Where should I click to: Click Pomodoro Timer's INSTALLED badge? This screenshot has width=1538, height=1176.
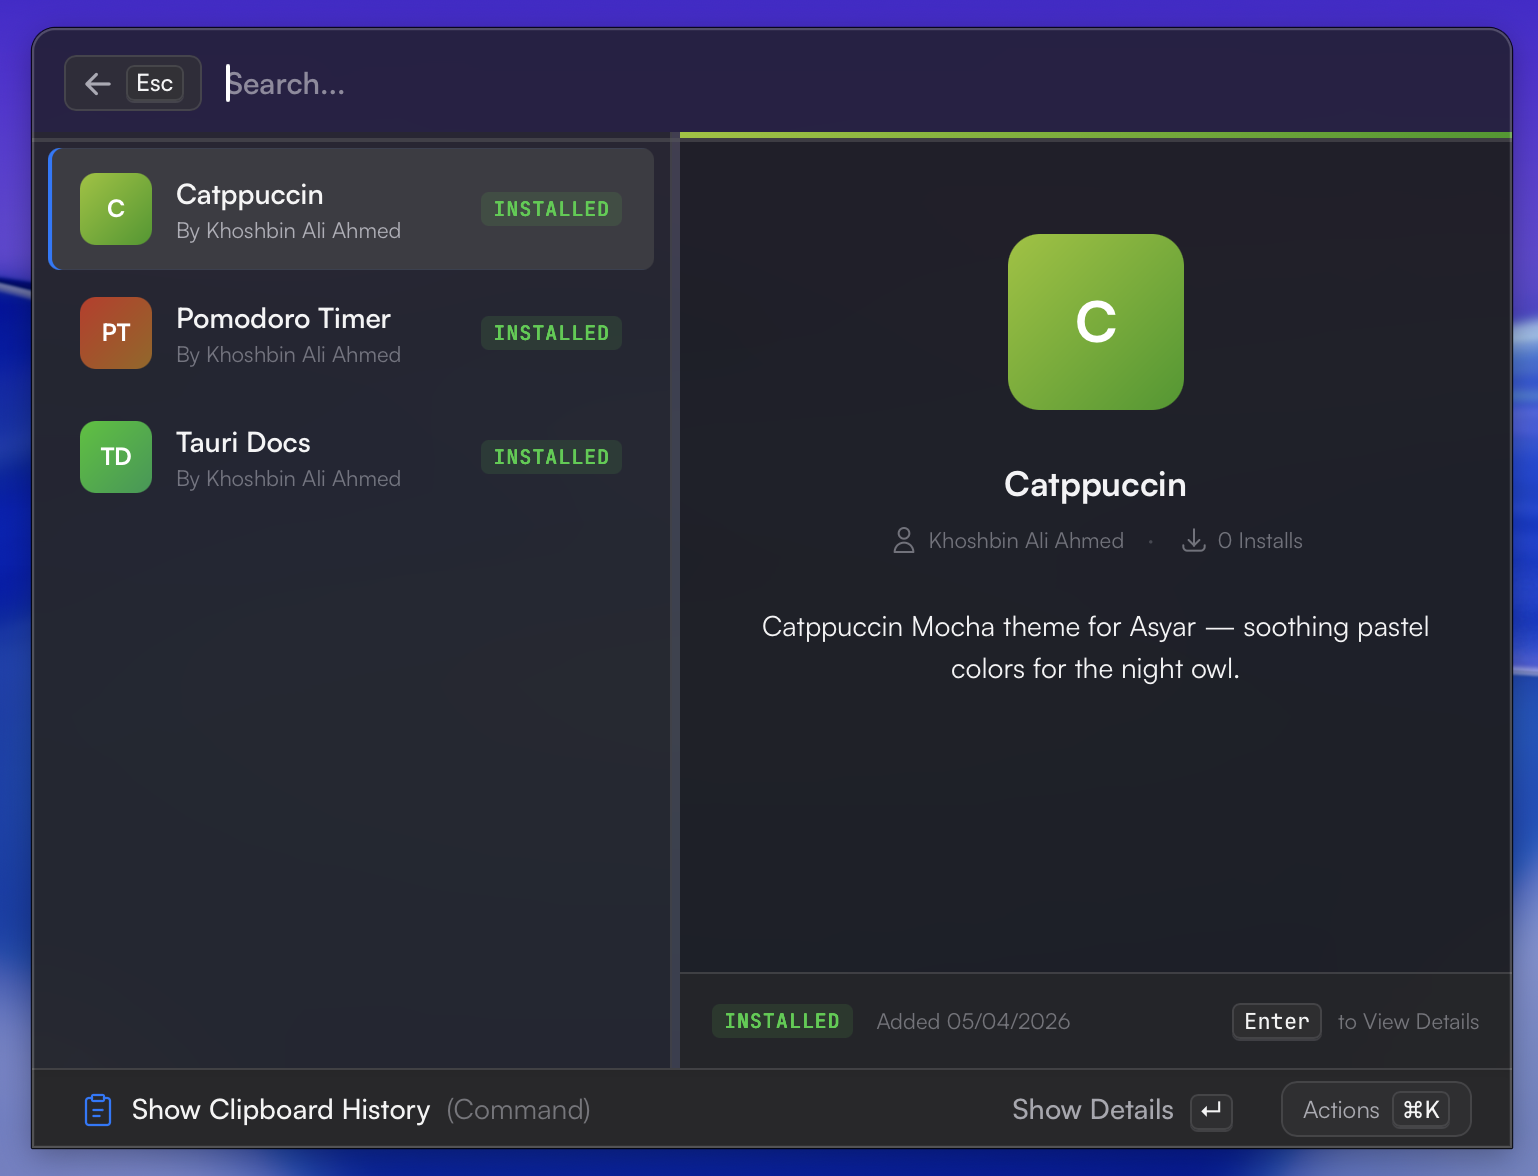(551, 333)
